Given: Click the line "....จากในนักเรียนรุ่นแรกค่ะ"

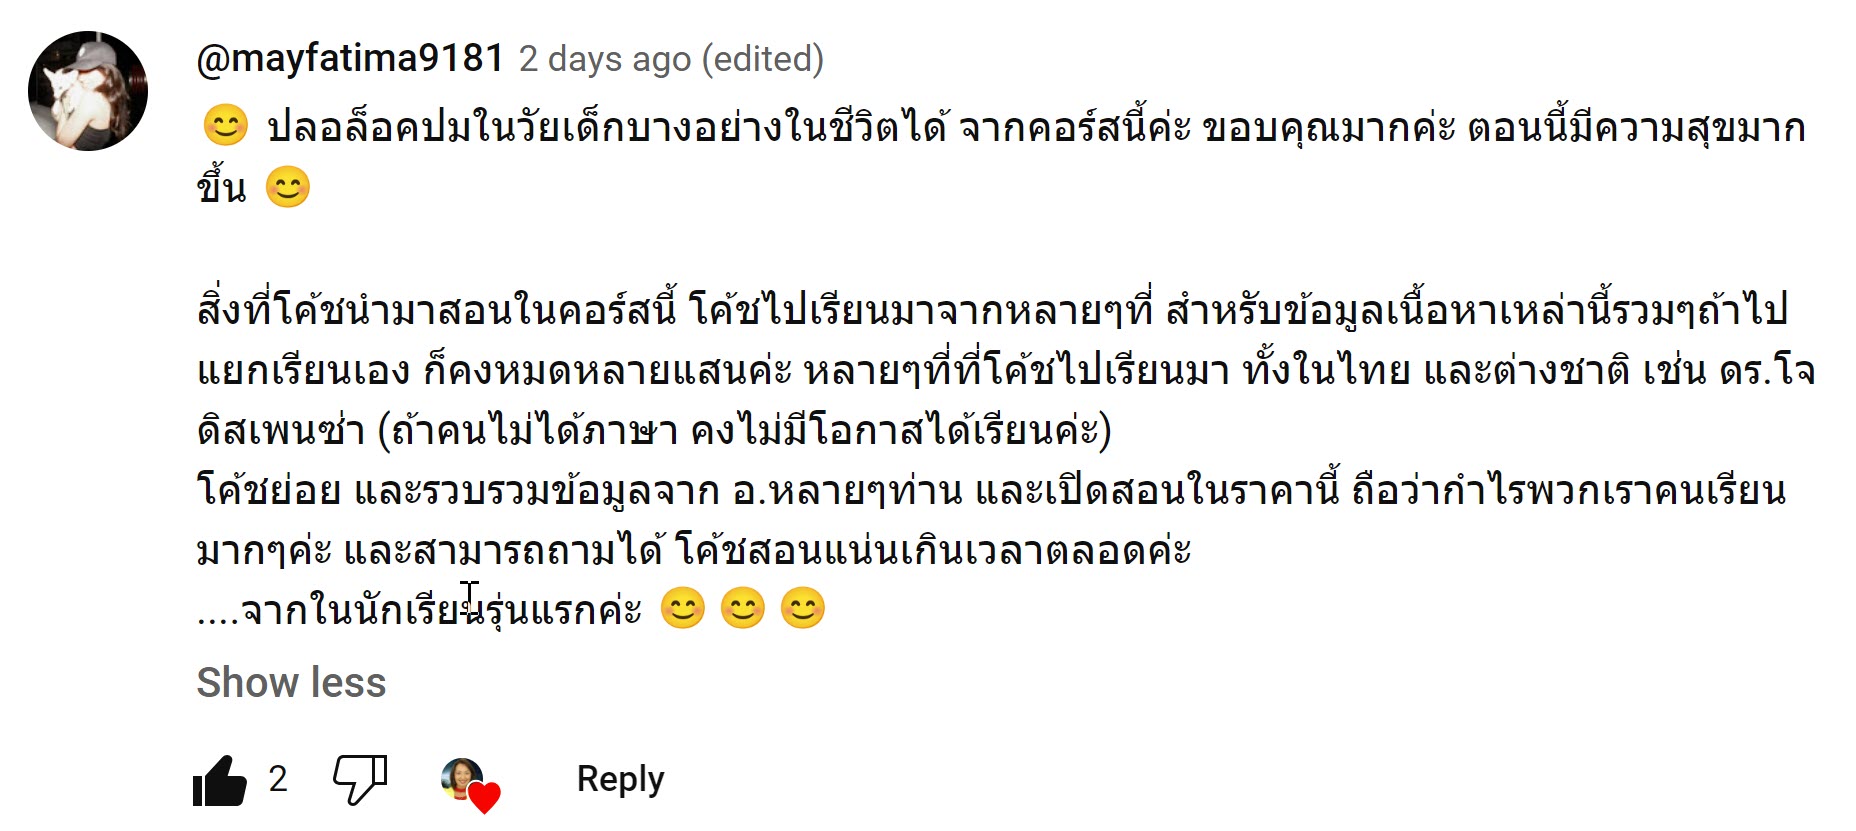Looking at the screenshot, I should click(x=420, y=609).
